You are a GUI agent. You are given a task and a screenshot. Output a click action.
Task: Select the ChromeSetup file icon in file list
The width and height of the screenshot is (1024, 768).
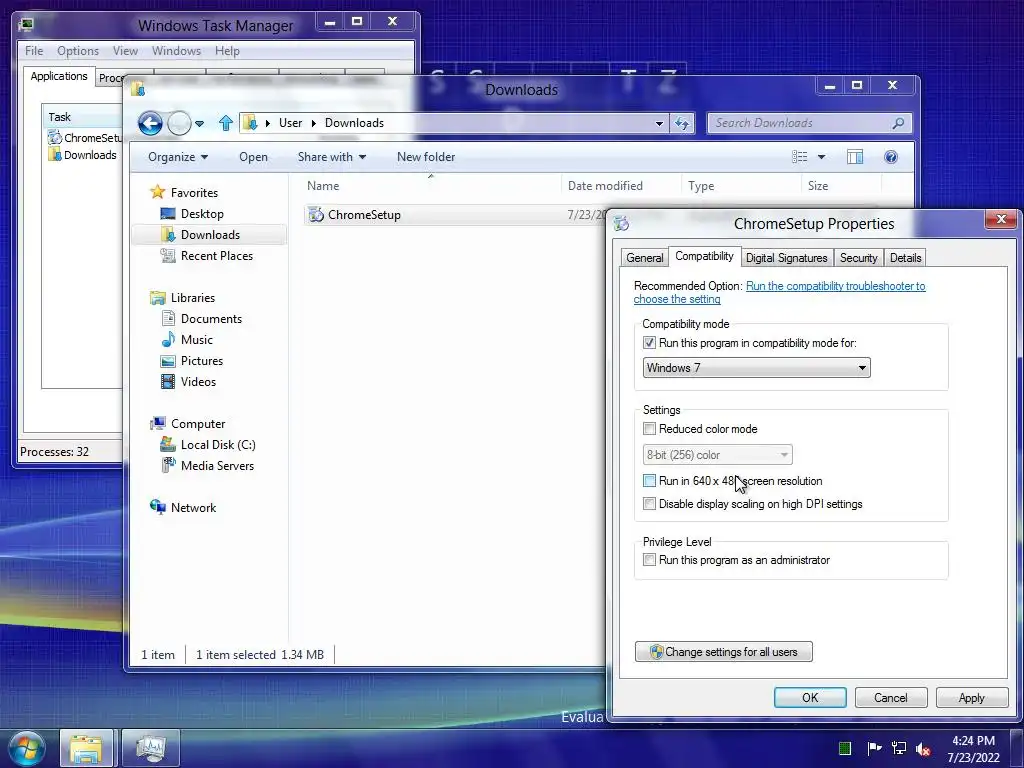(x=316, y=214)
